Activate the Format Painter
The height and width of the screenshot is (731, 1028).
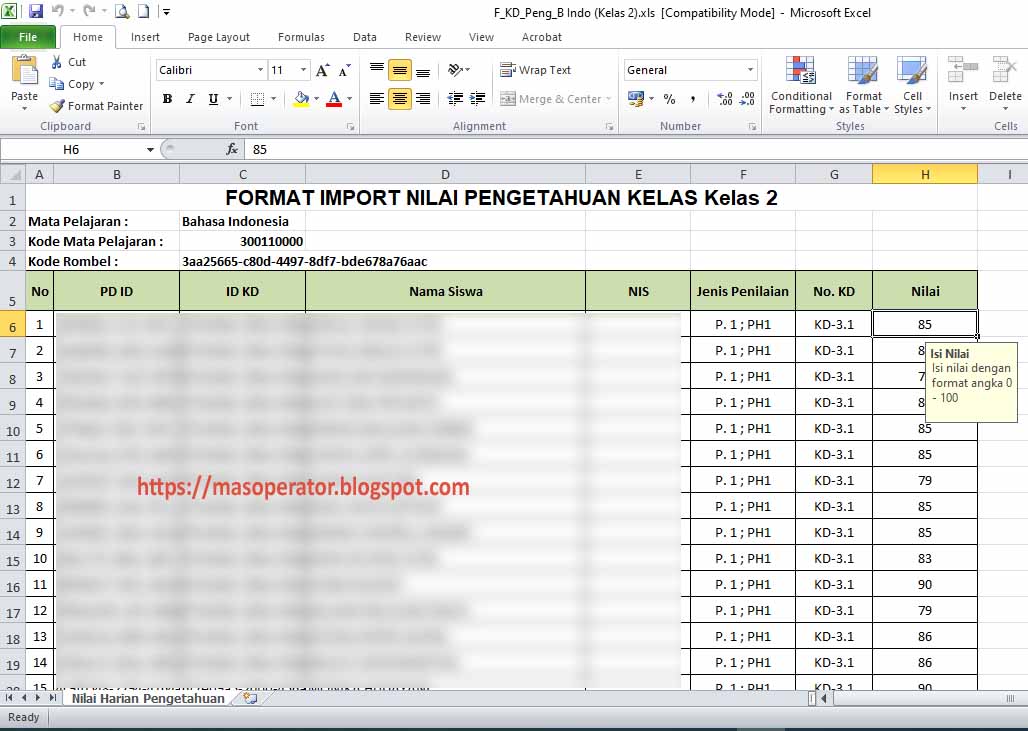pyautogui.click(x=96, y=105)
